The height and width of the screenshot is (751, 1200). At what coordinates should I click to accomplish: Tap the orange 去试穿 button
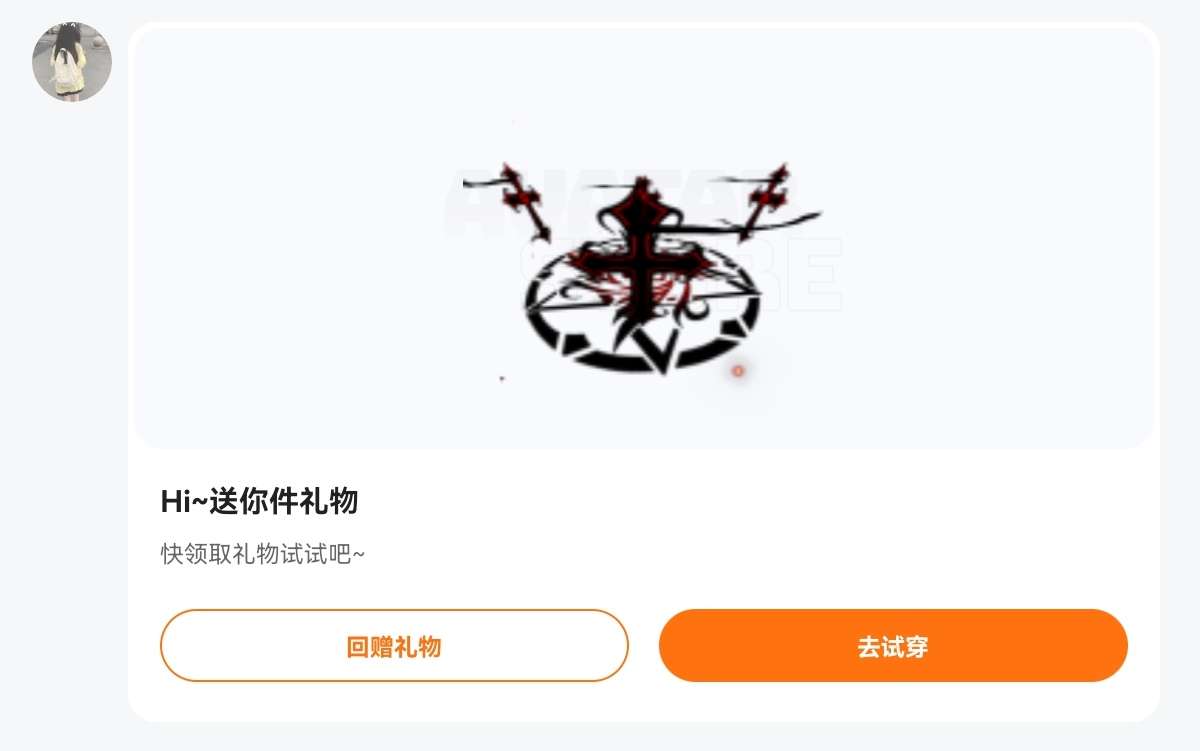click(x=893, y=646)
